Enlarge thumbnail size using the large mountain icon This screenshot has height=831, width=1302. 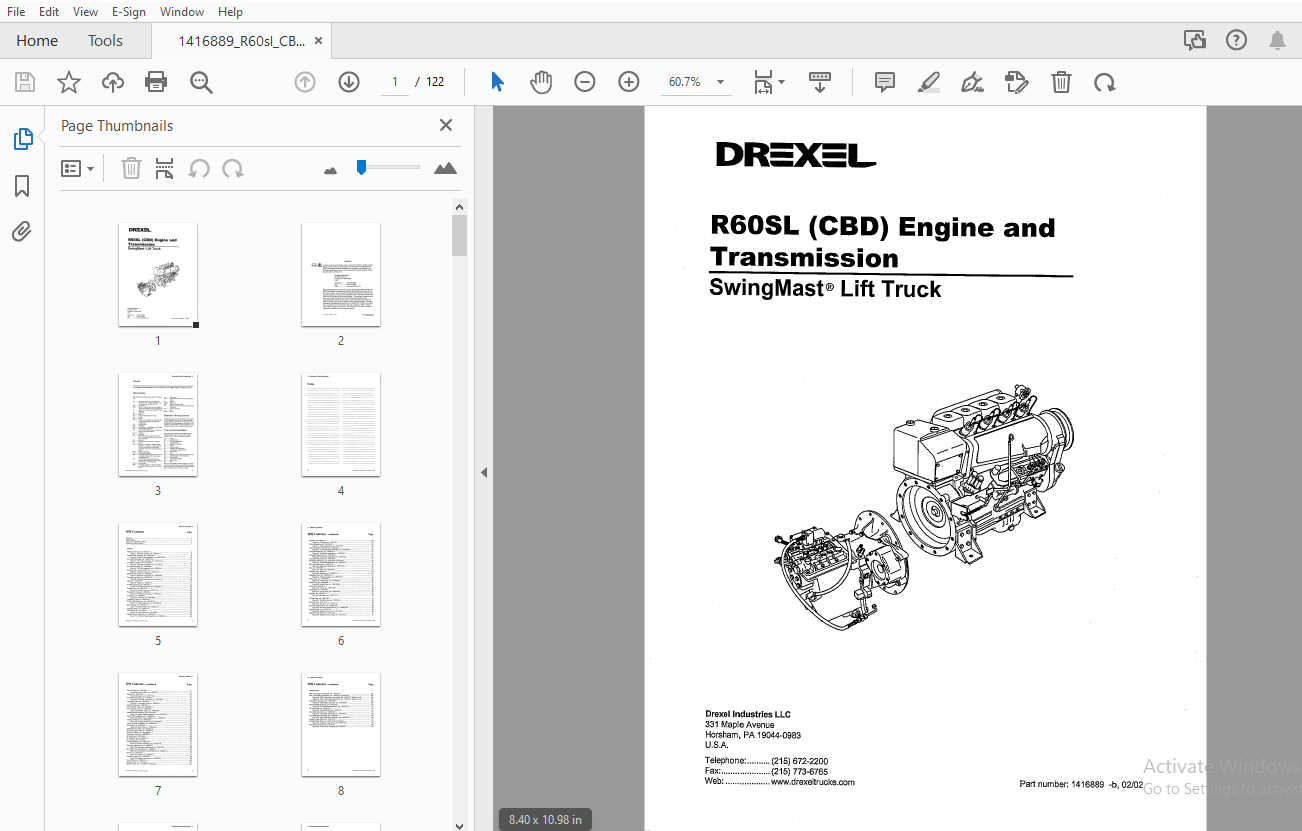(446, 168)
